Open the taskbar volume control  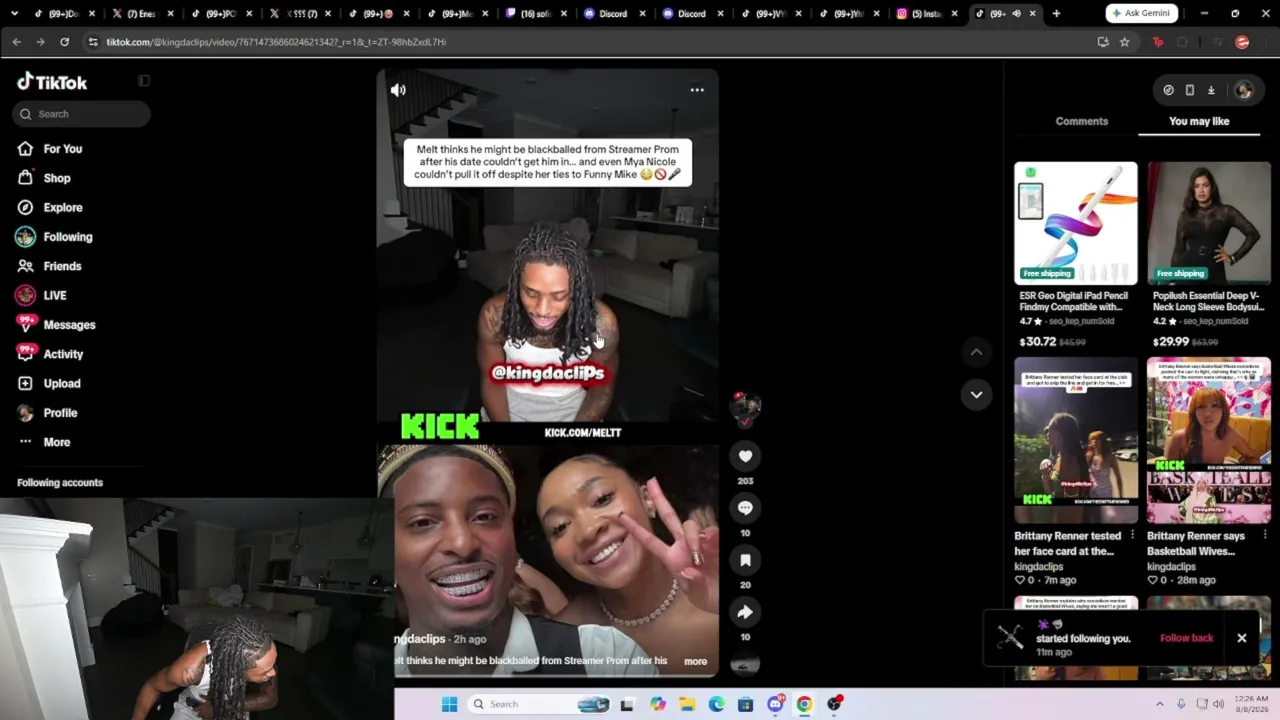pos(1218,704)
